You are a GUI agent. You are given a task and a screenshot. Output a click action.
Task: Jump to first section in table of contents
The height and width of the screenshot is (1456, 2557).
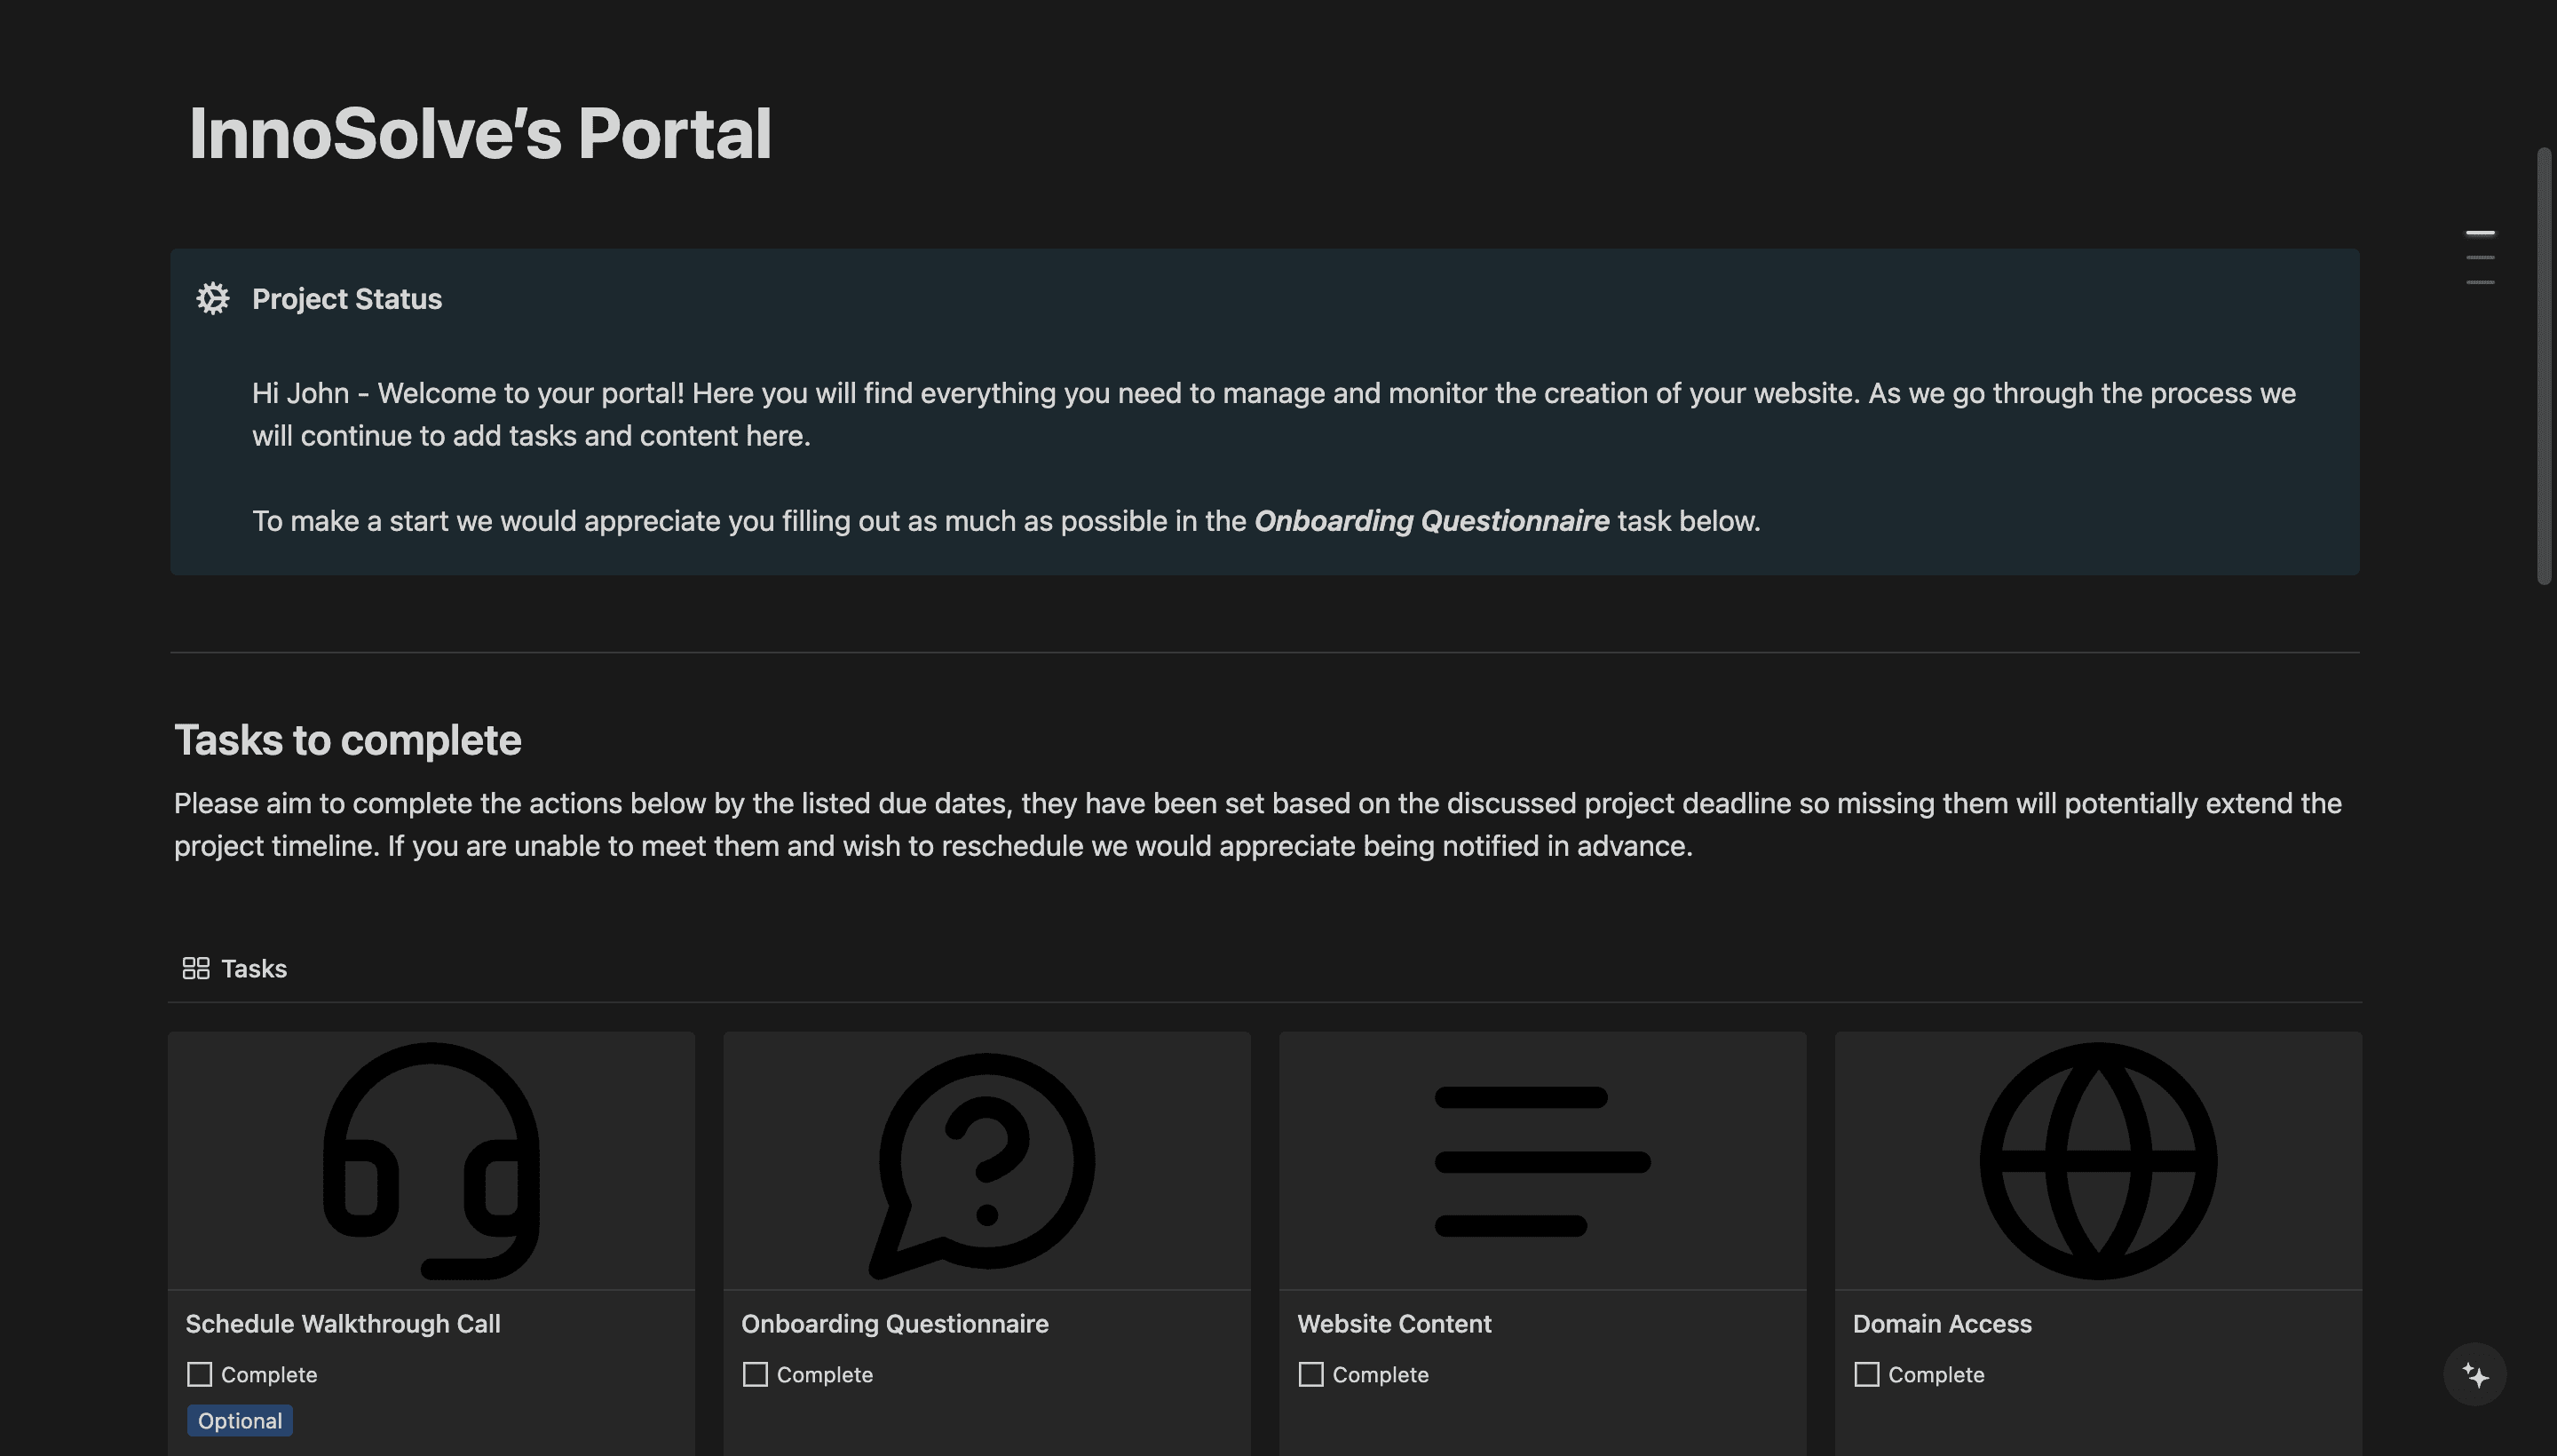coord(2480,233)
